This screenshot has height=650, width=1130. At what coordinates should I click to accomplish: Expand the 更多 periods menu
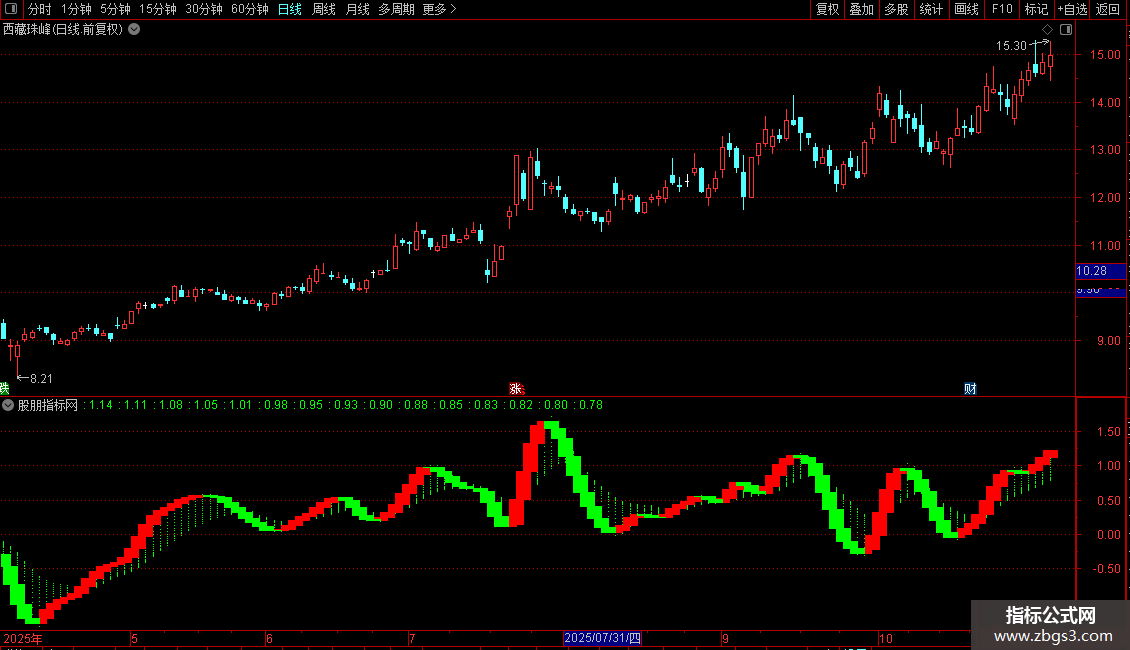[439, 9]
